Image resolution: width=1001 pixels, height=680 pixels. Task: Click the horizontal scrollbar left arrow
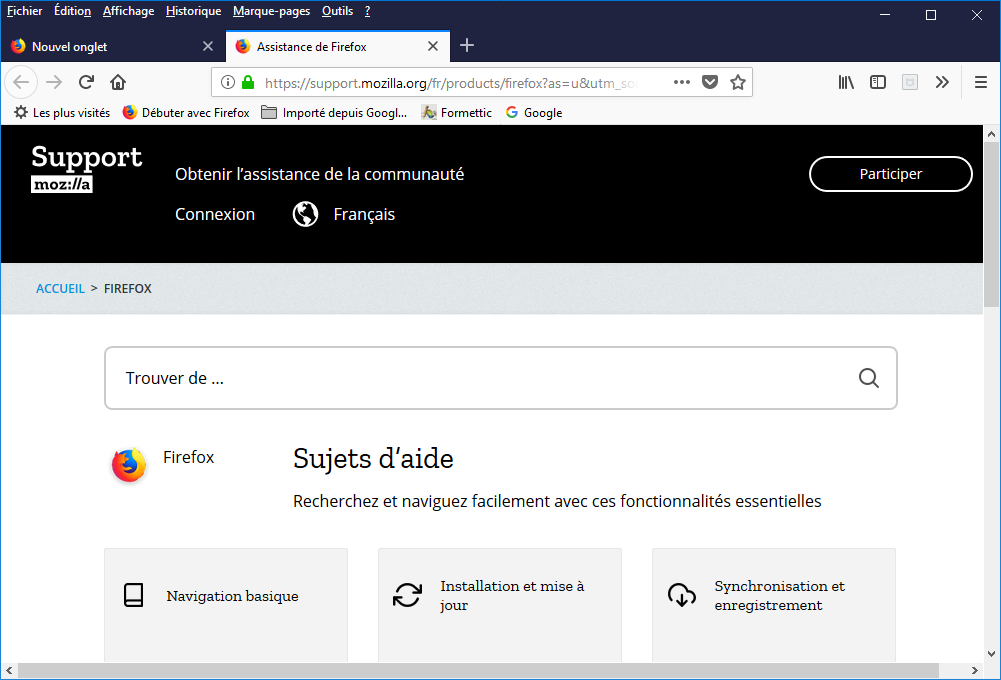click(x=9, y=670)
